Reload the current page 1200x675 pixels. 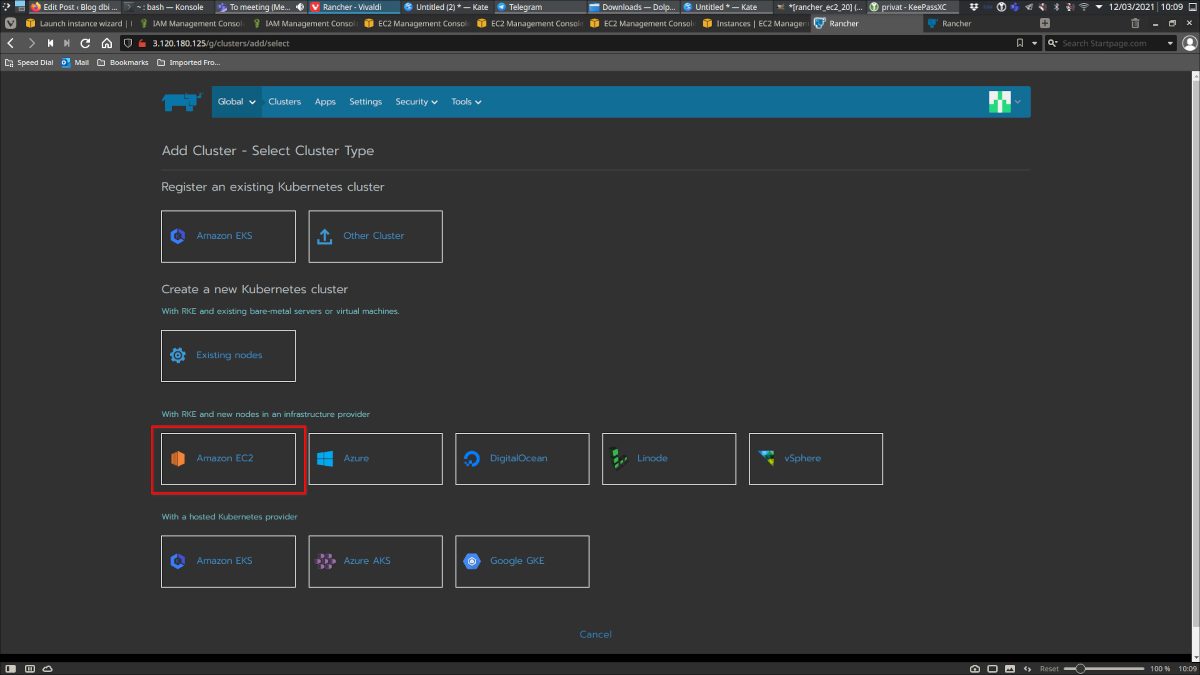tap(86, 43)
